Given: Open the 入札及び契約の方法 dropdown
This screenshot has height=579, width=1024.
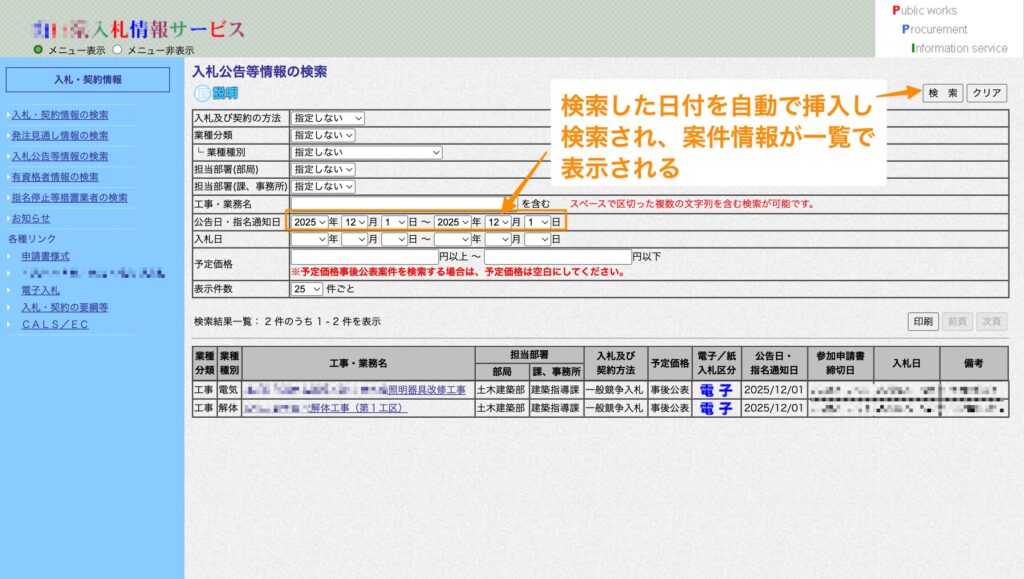Looking at the screenshot, I should point(328,118).
